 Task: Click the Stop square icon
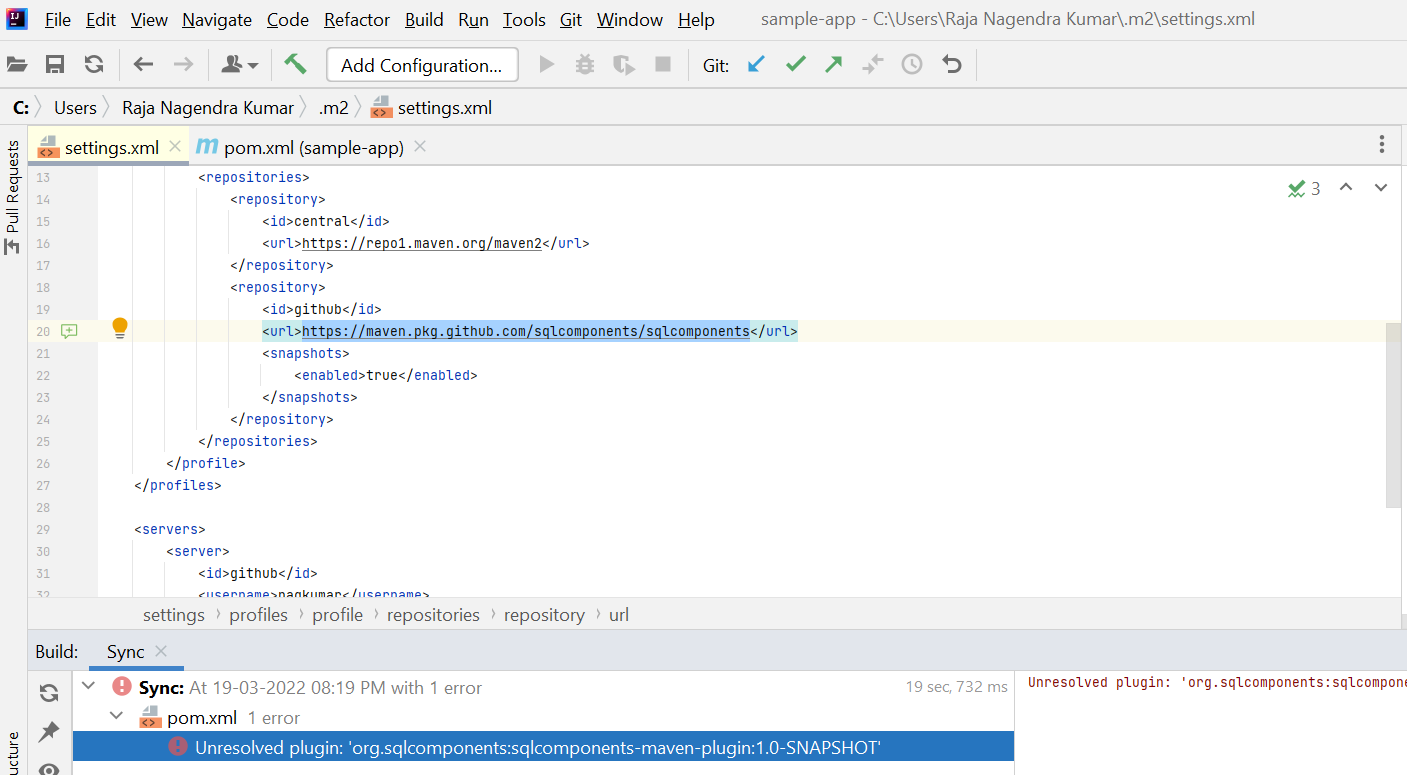pos(663,65)
